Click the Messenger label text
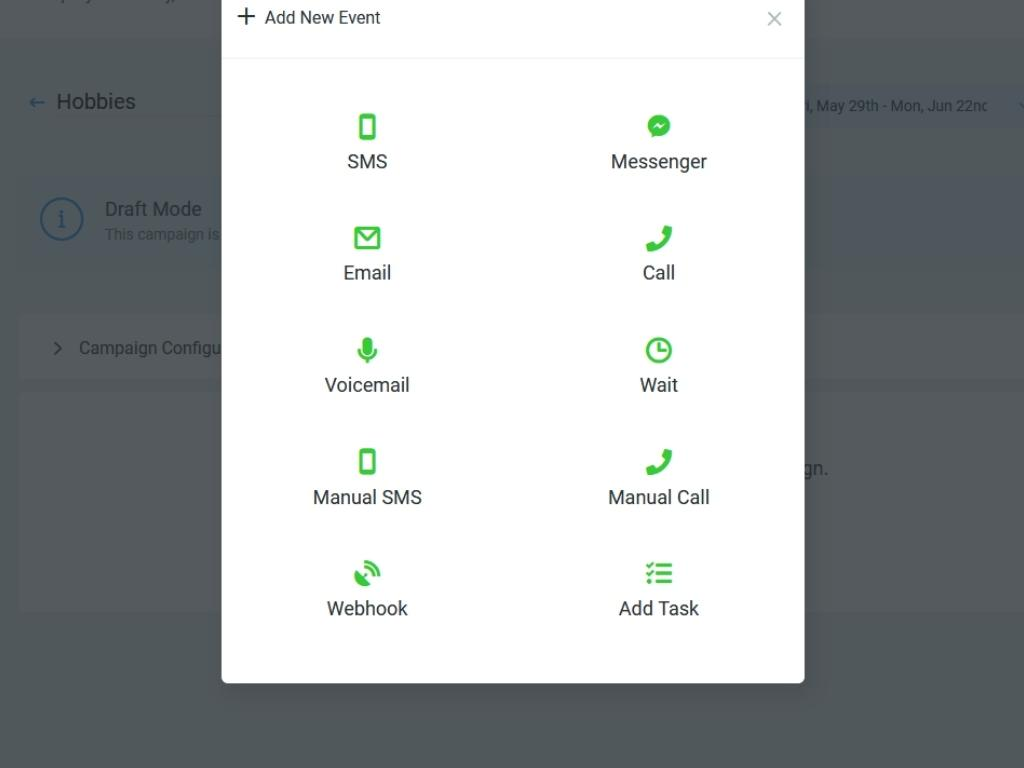1024x768 pixels. (x=658, y=162)
